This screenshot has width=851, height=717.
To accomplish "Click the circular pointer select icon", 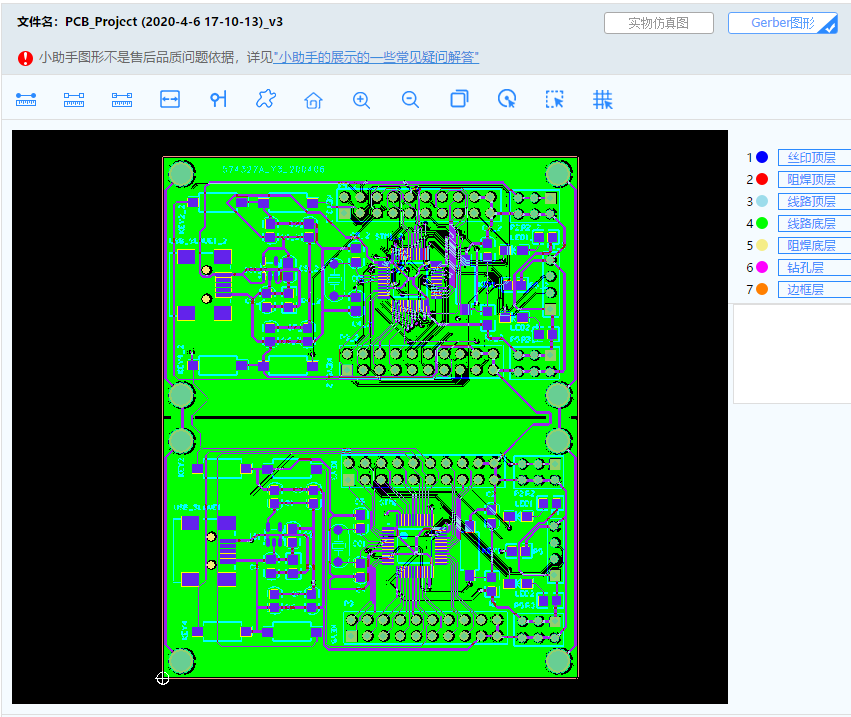I will click(x=507, y=99).
